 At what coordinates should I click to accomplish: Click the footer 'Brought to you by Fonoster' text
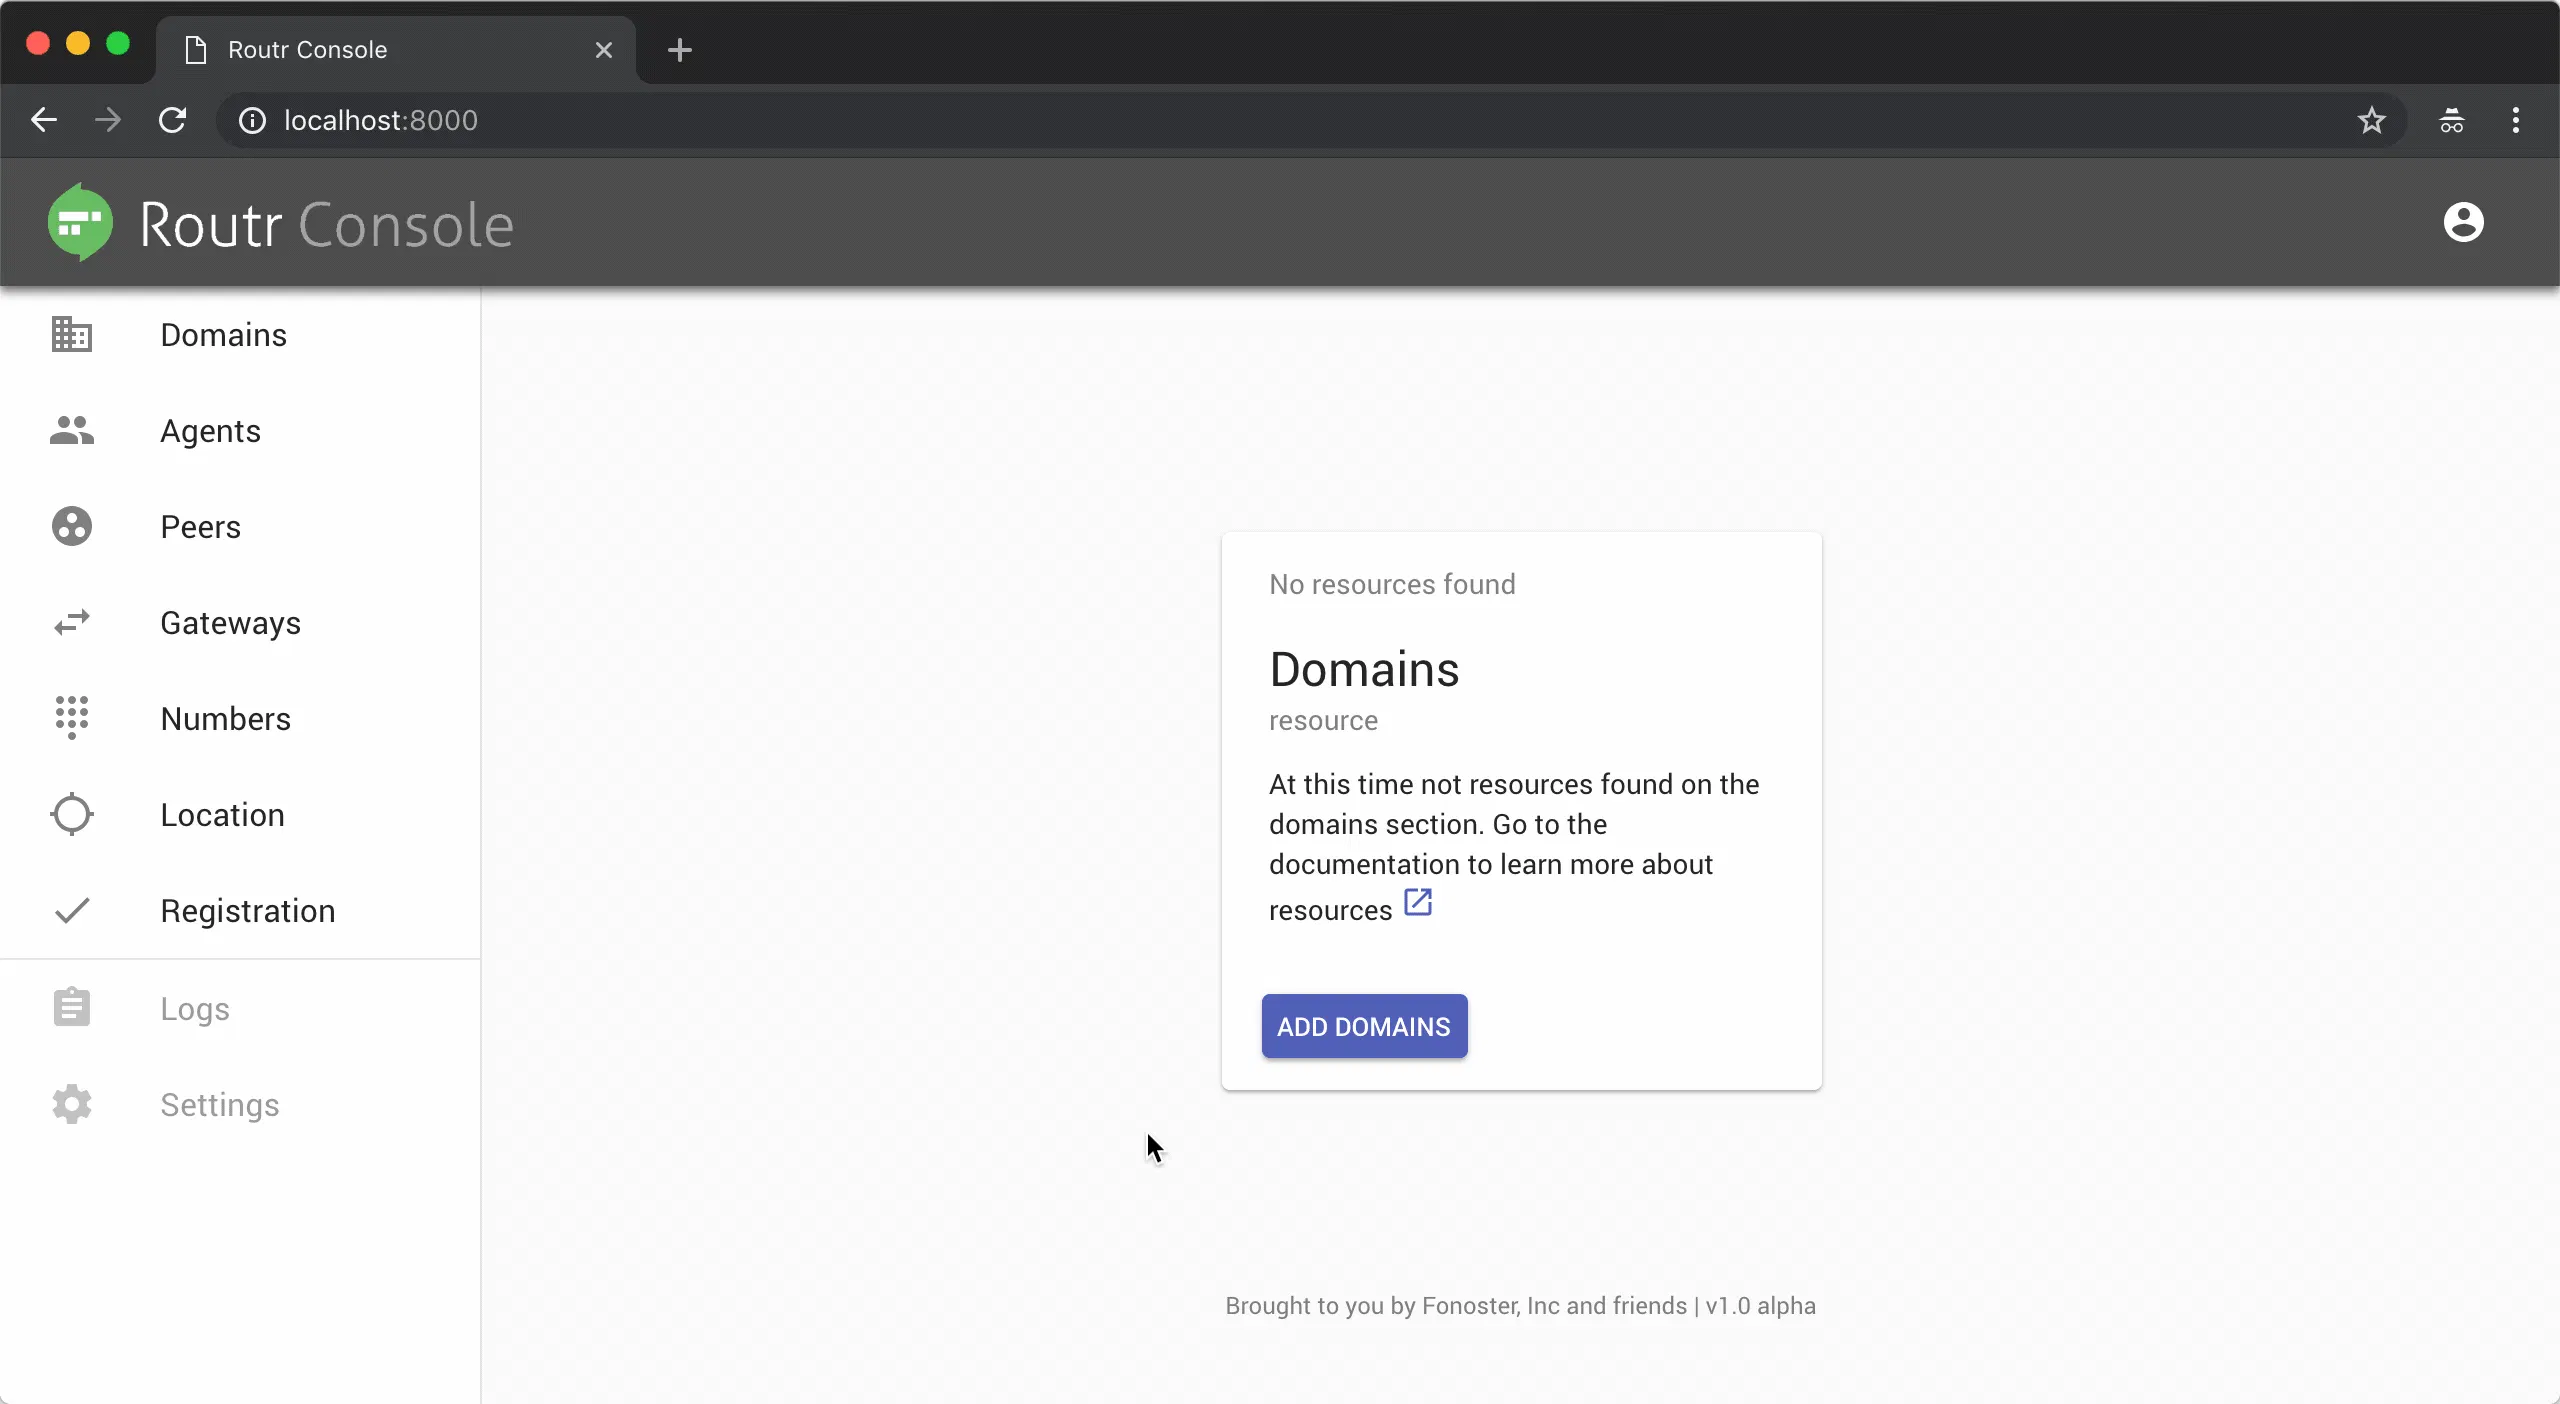(x=1520, y=1306)
